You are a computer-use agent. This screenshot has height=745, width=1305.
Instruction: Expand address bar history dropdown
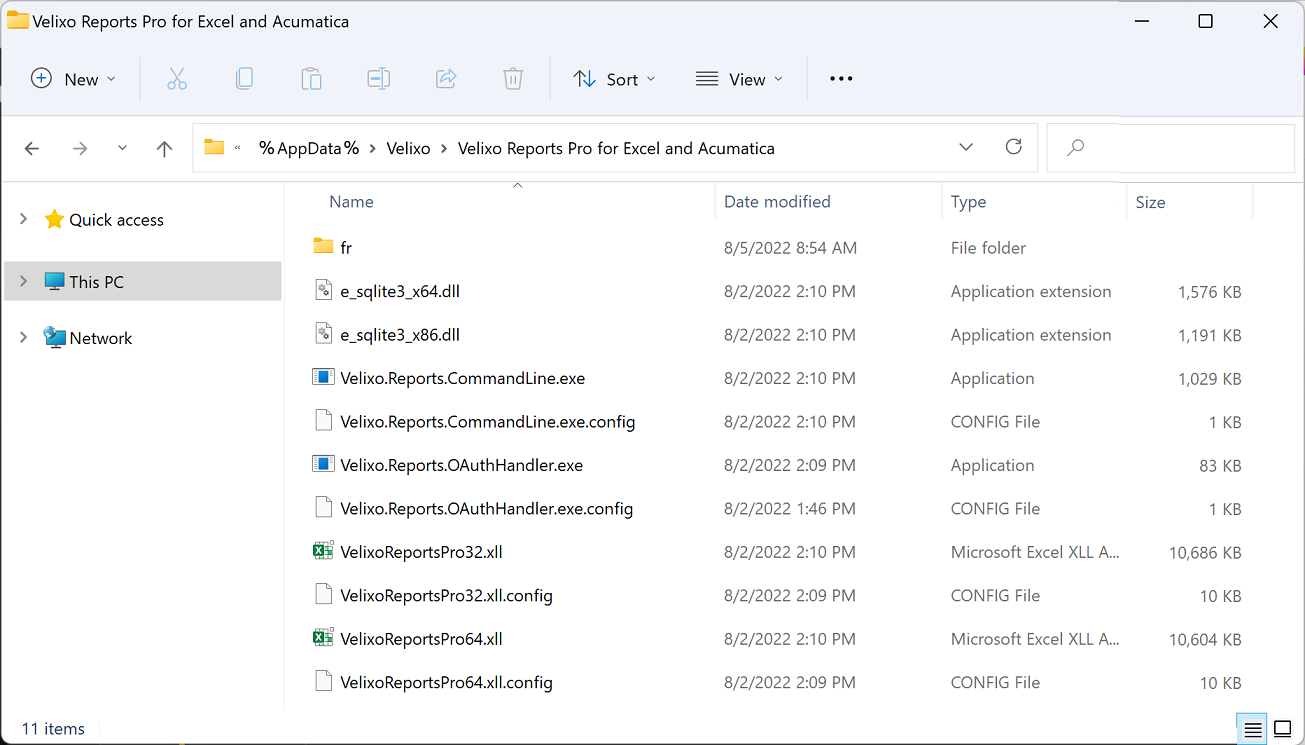pos(966,147)
